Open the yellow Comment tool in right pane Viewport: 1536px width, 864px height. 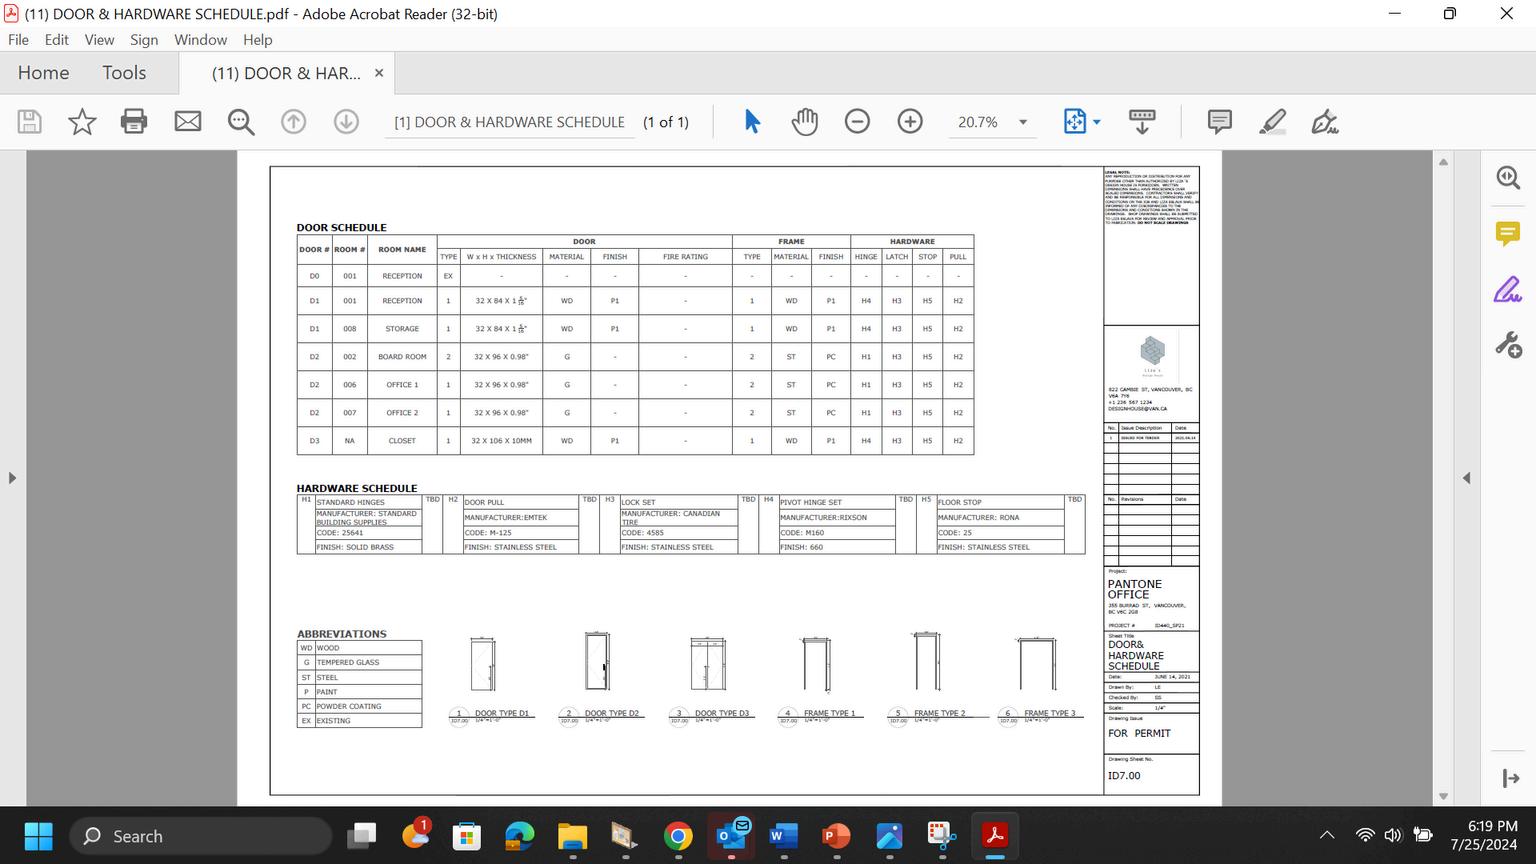tap(1509, 234)
